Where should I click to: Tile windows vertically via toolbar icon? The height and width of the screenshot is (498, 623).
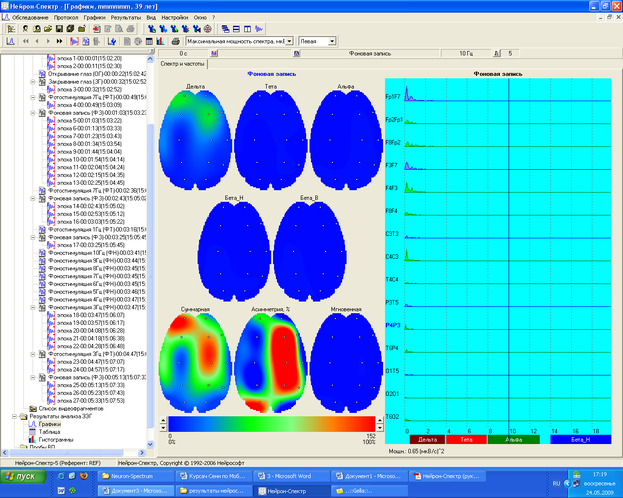[x=248, y=29]
